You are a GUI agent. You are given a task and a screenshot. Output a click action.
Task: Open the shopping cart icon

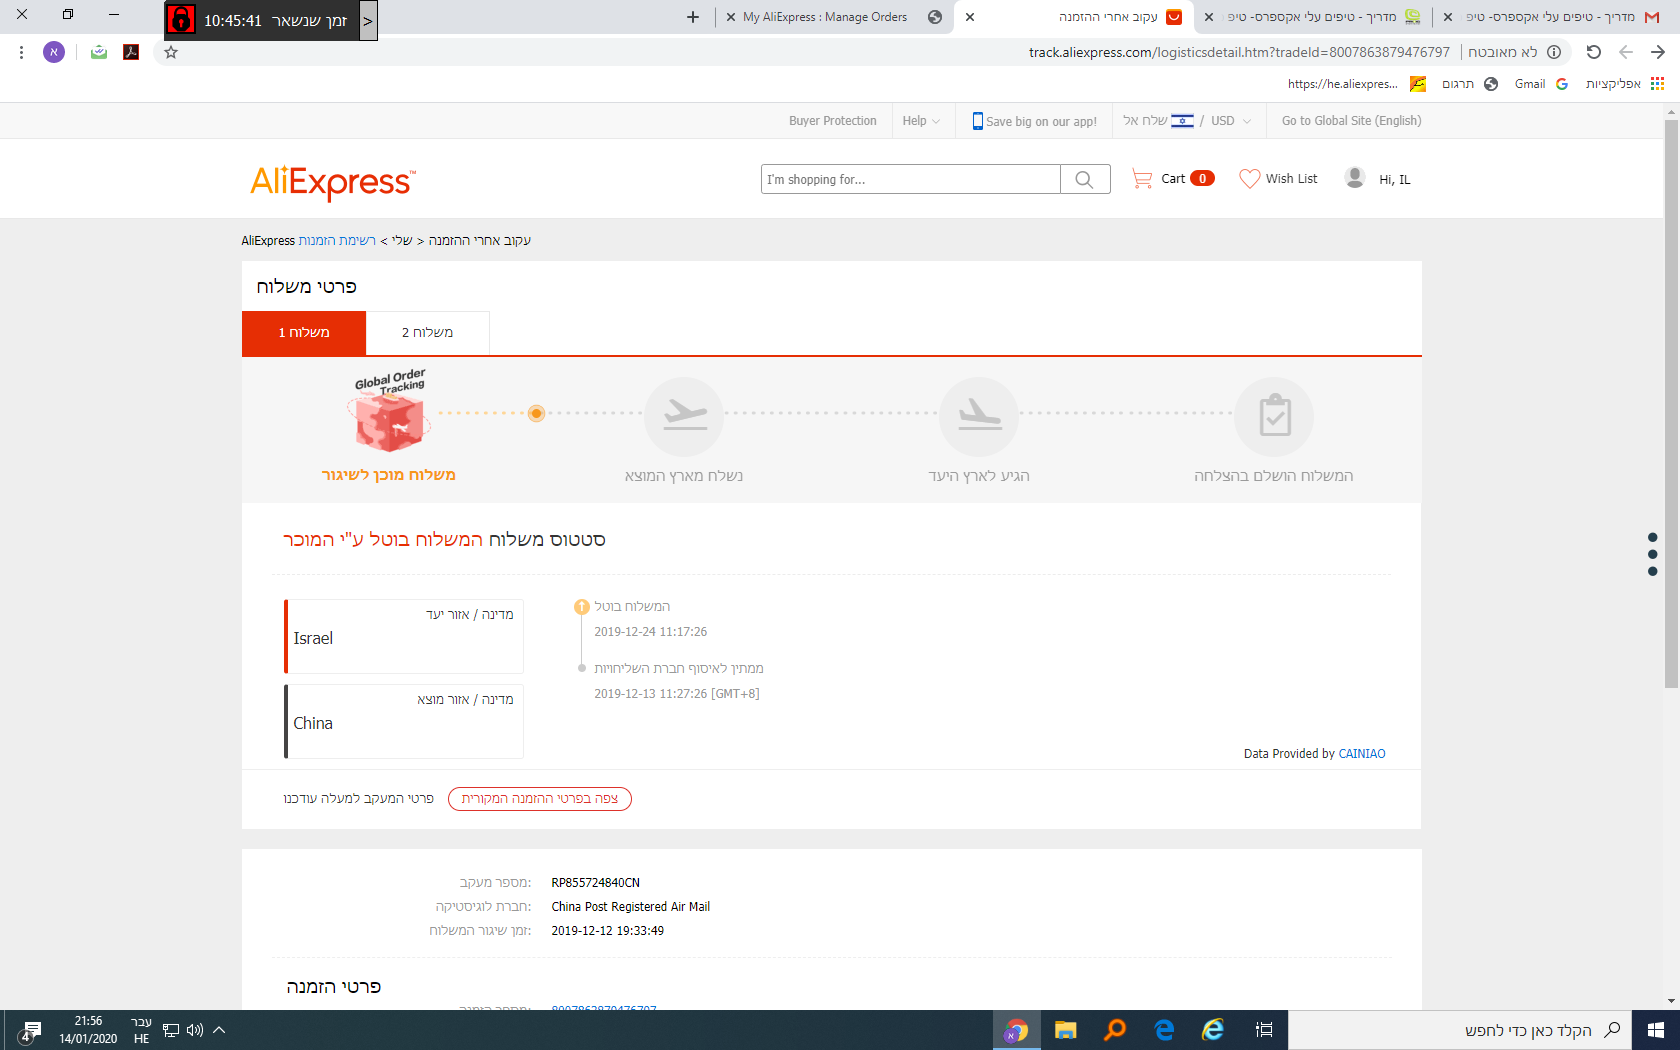coord(1142,179)
